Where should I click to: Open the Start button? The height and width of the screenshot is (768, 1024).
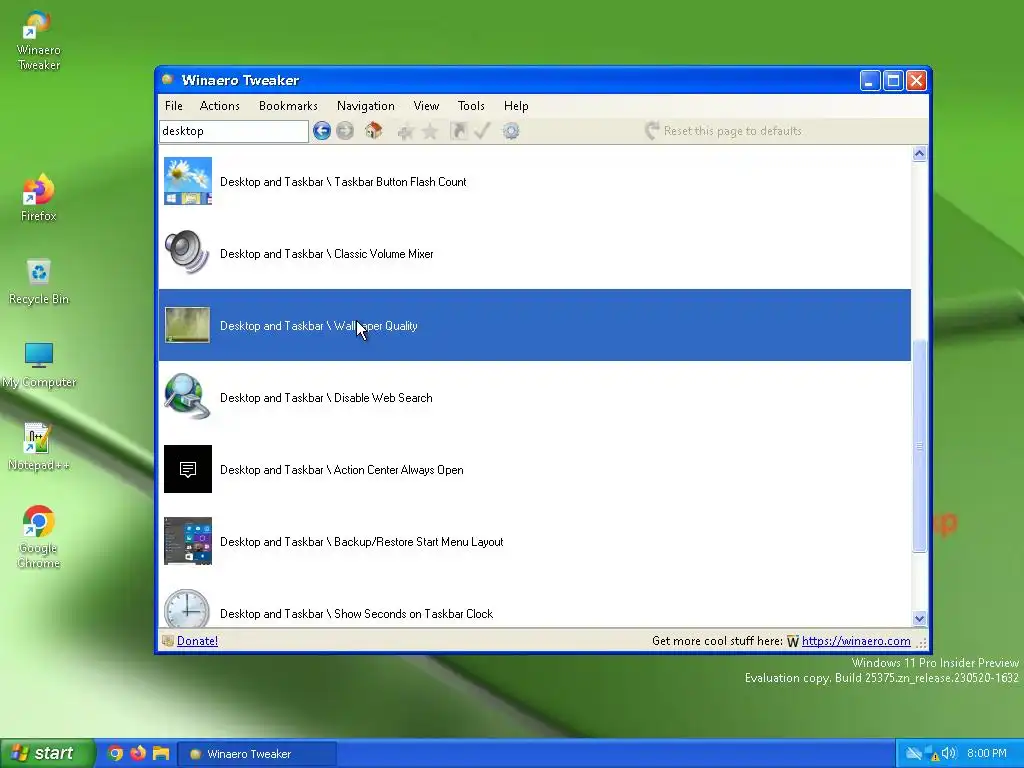[47, 753]
